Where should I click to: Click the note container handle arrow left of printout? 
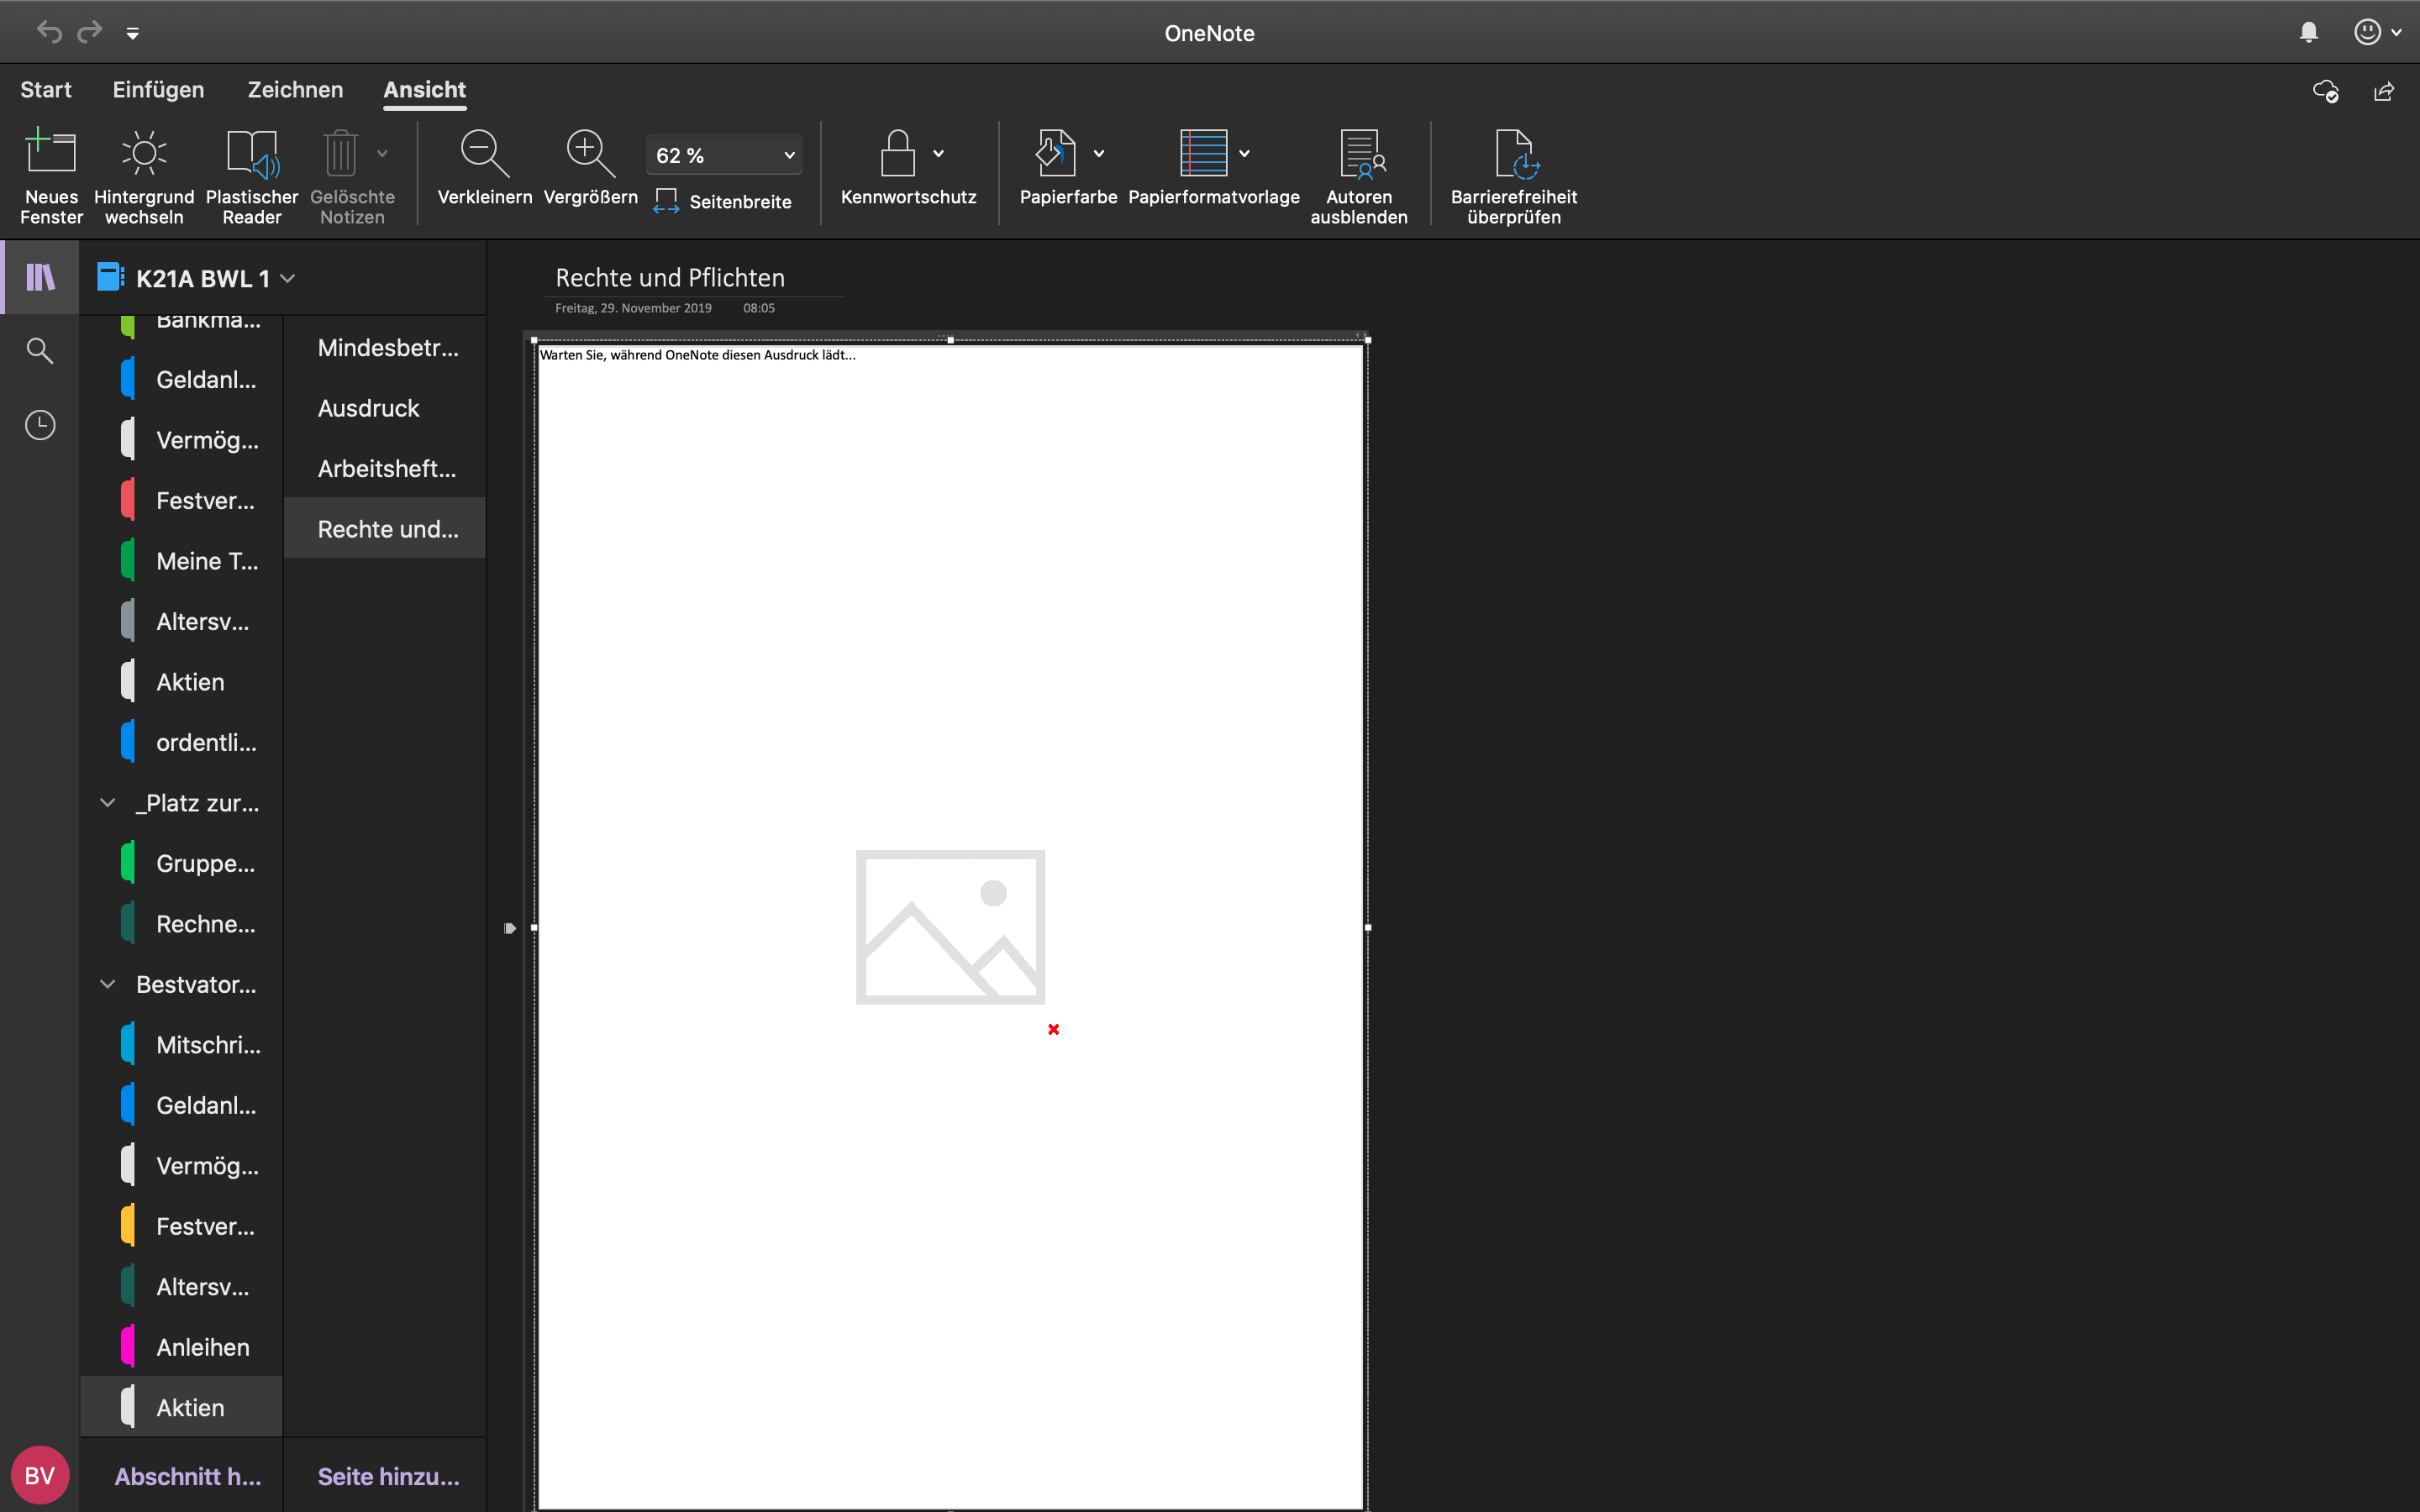click(510, 928)
